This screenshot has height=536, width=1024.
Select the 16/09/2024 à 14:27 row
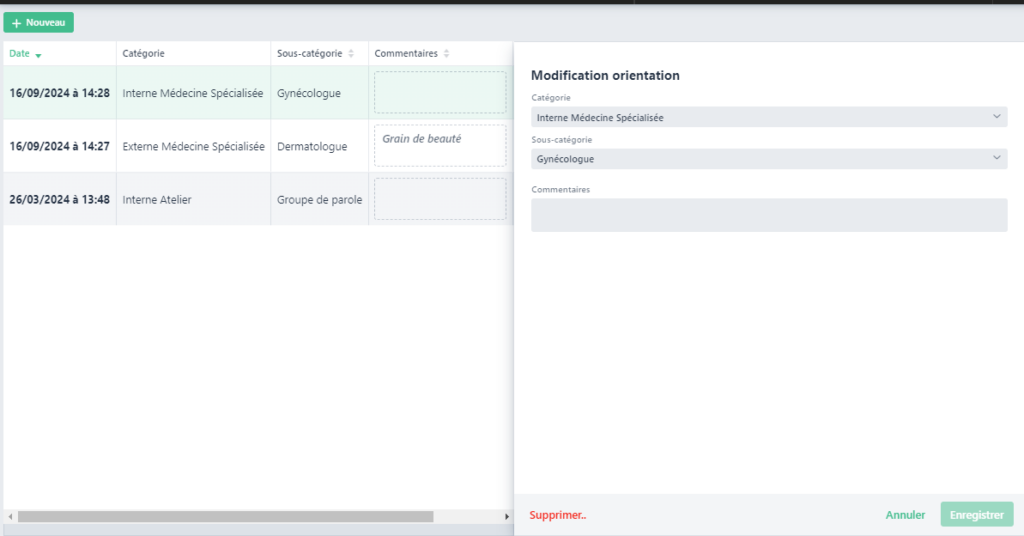59,146
